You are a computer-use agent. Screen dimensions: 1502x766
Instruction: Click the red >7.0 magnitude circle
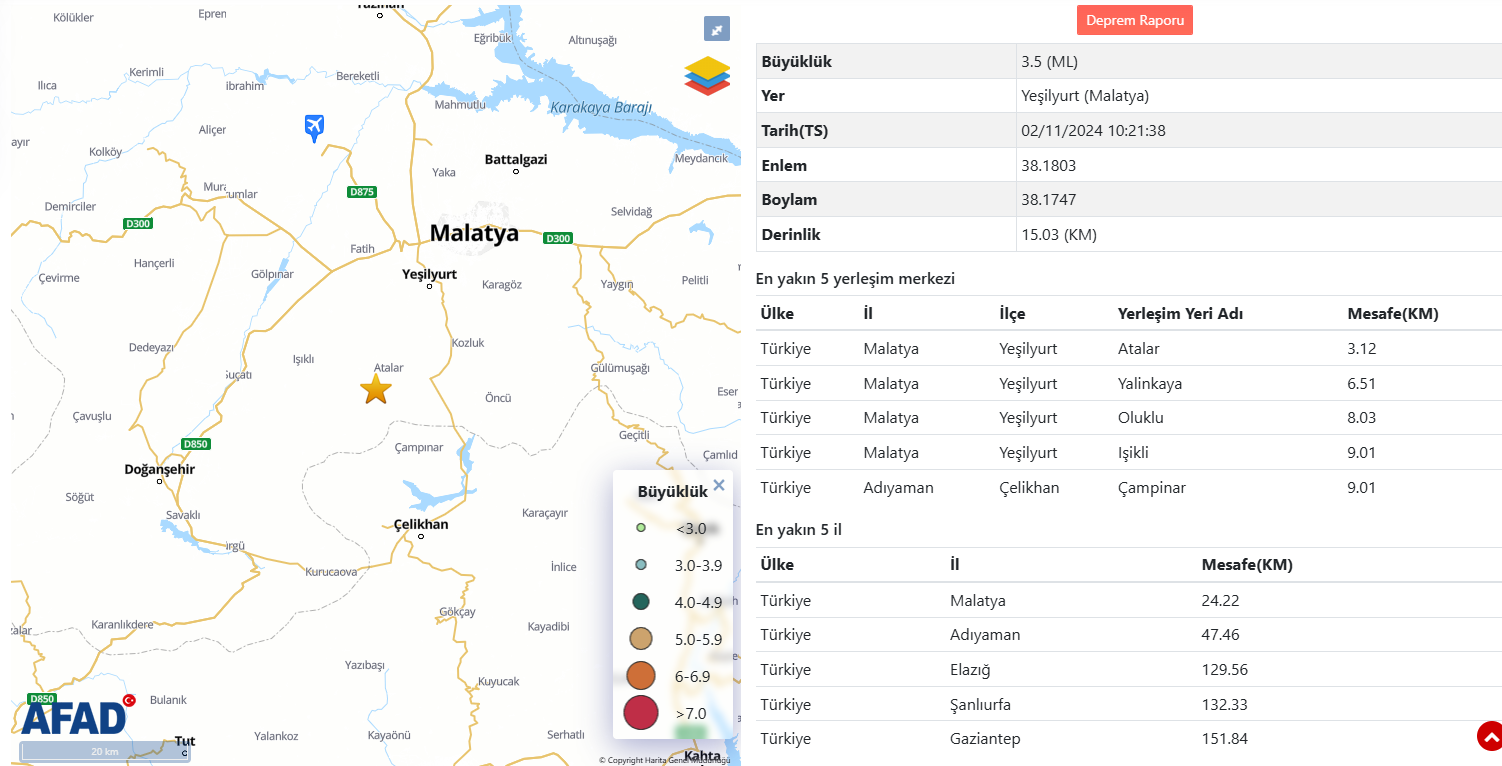pyautogui.click(x=641, y=713)
